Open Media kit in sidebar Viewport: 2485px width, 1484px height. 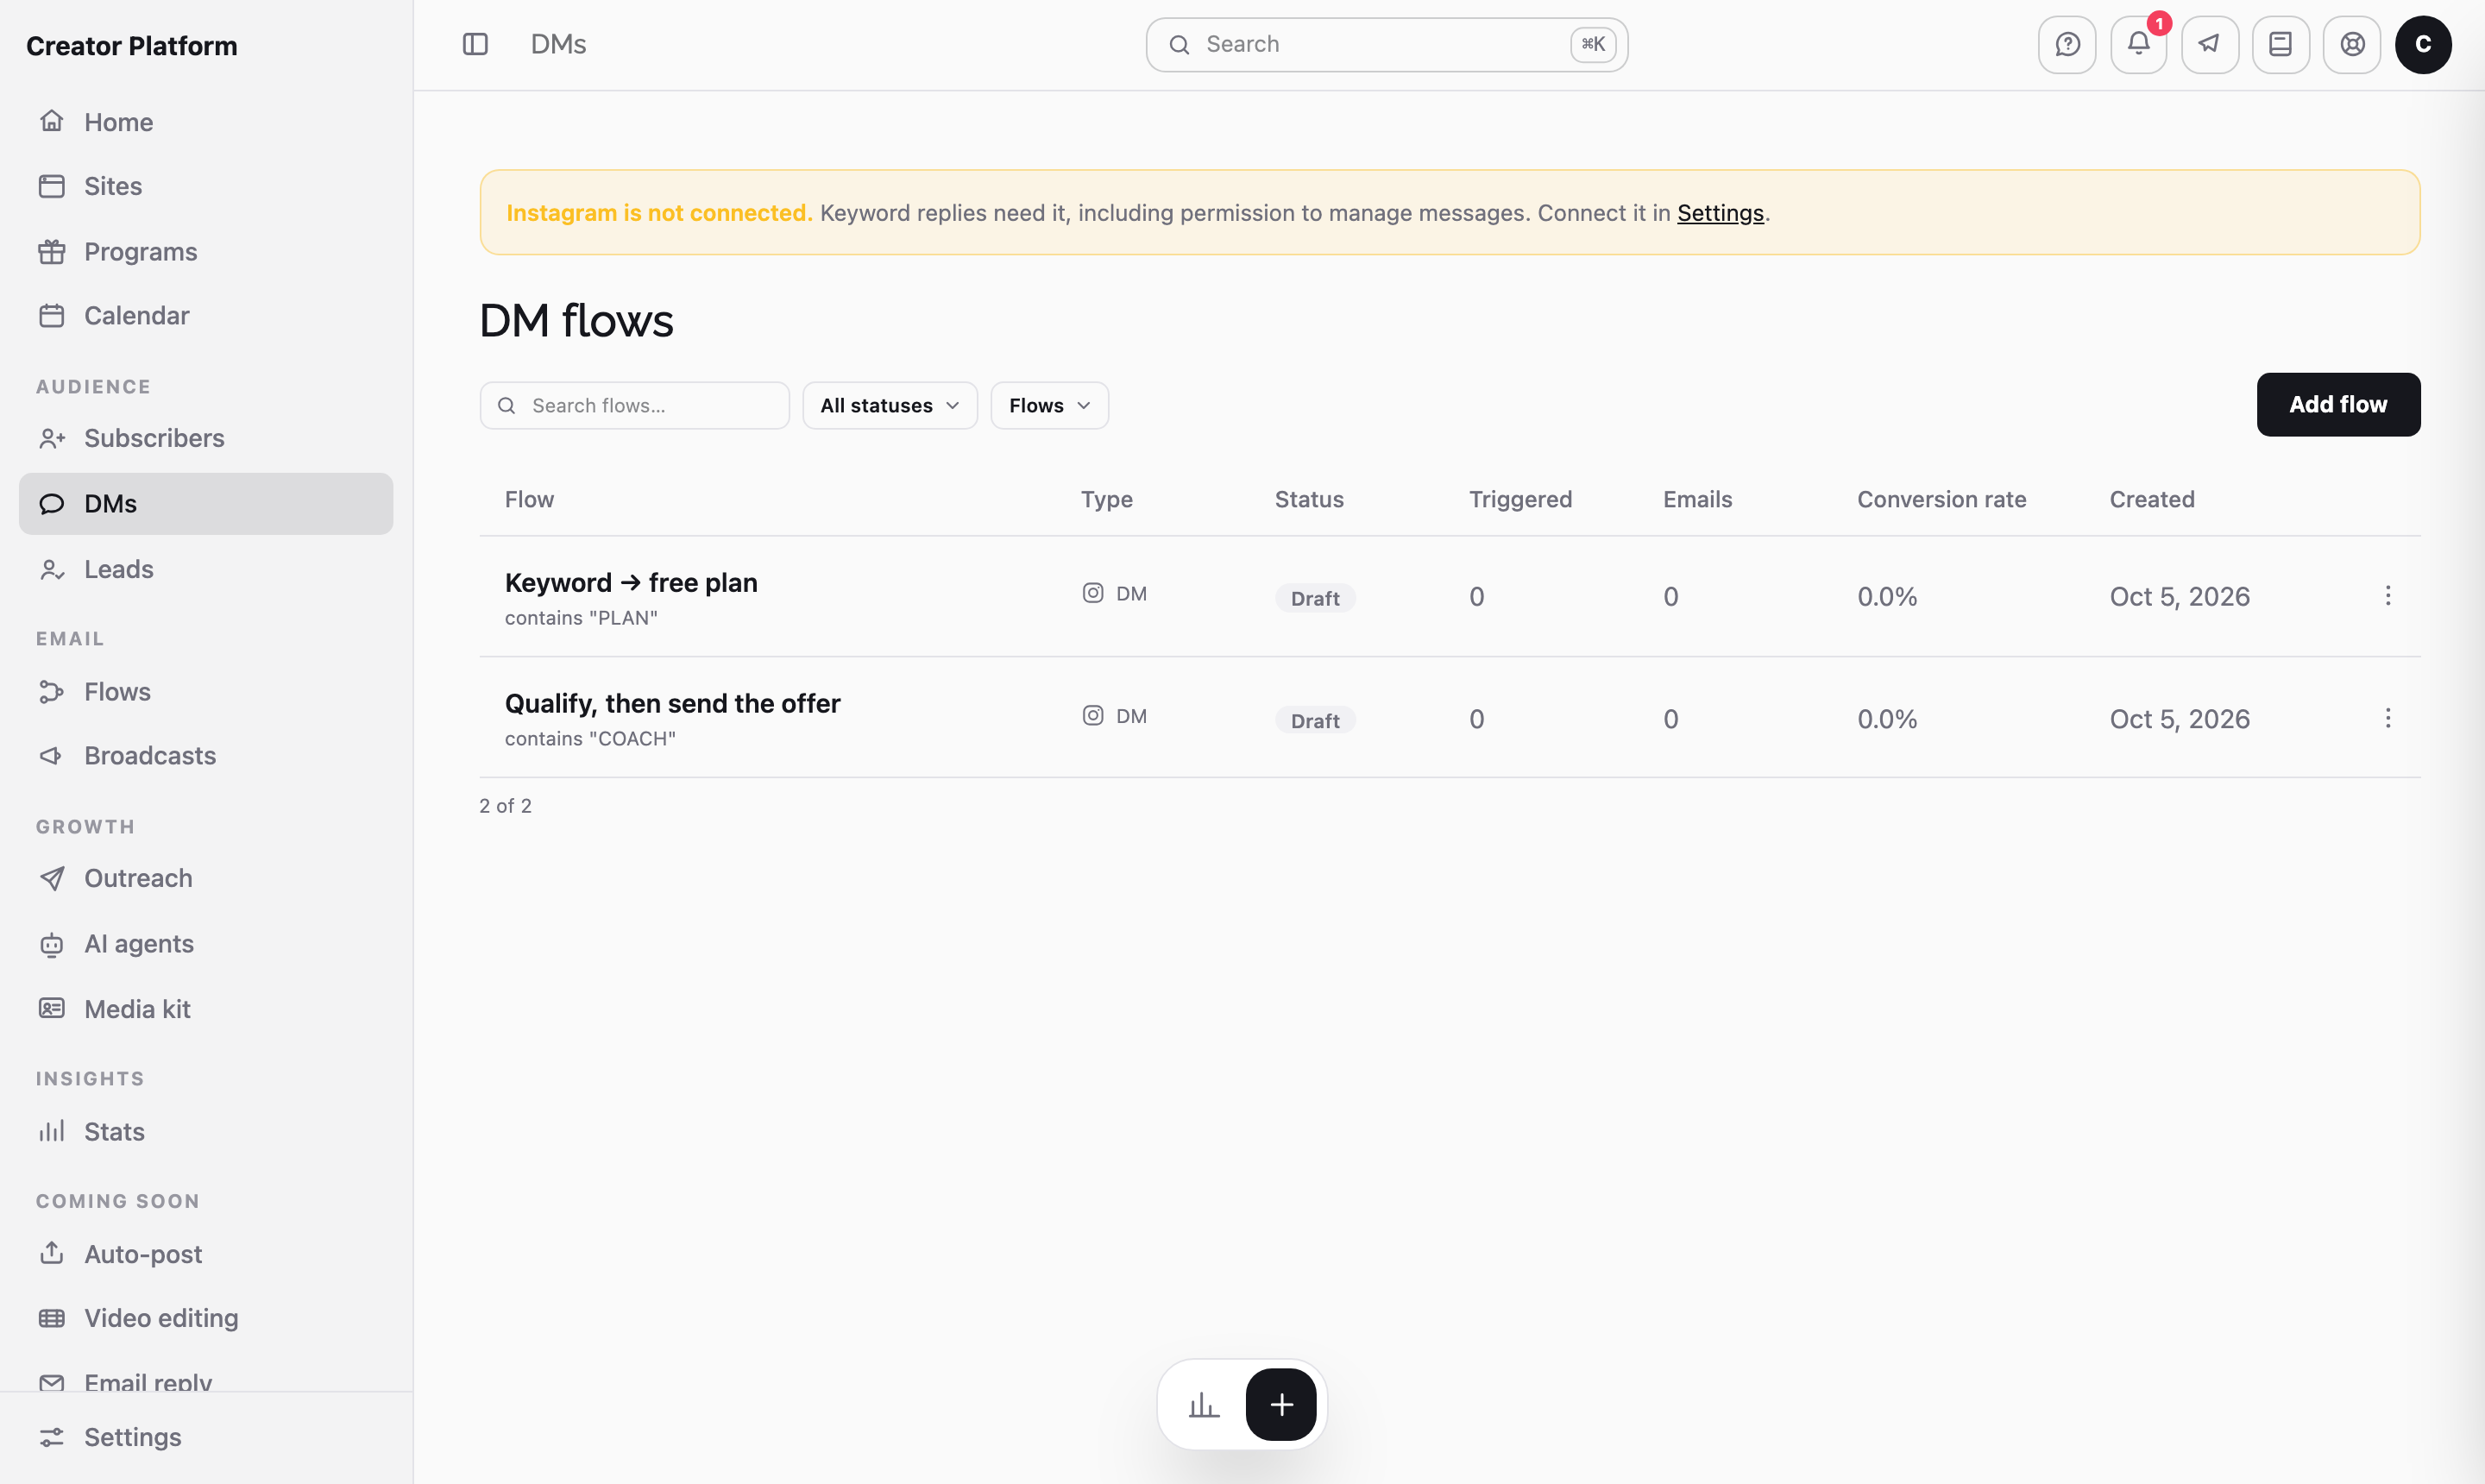point(206,1009)
